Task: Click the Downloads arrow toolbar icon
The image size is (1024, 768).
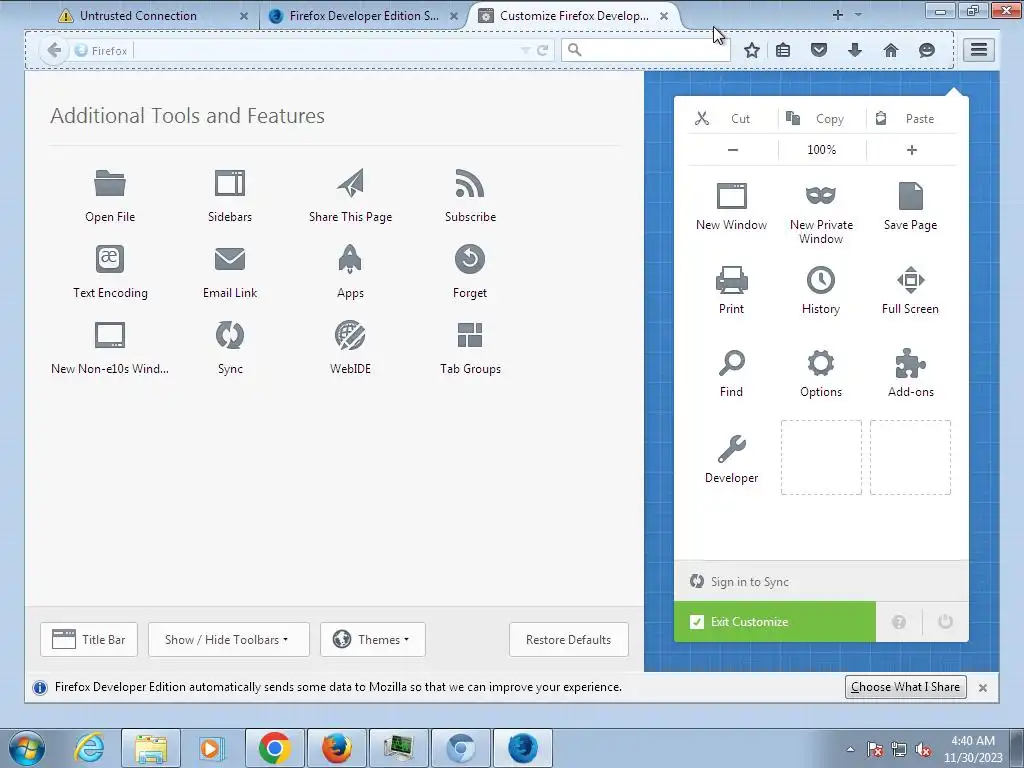Action: click(855, 50)
